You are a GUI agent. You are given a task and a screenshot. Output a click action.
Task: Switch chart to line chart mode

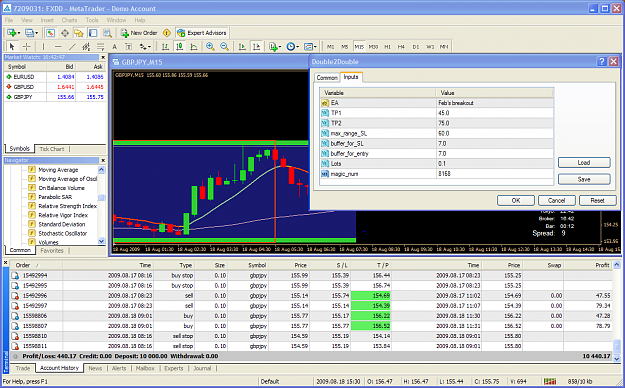194,47
